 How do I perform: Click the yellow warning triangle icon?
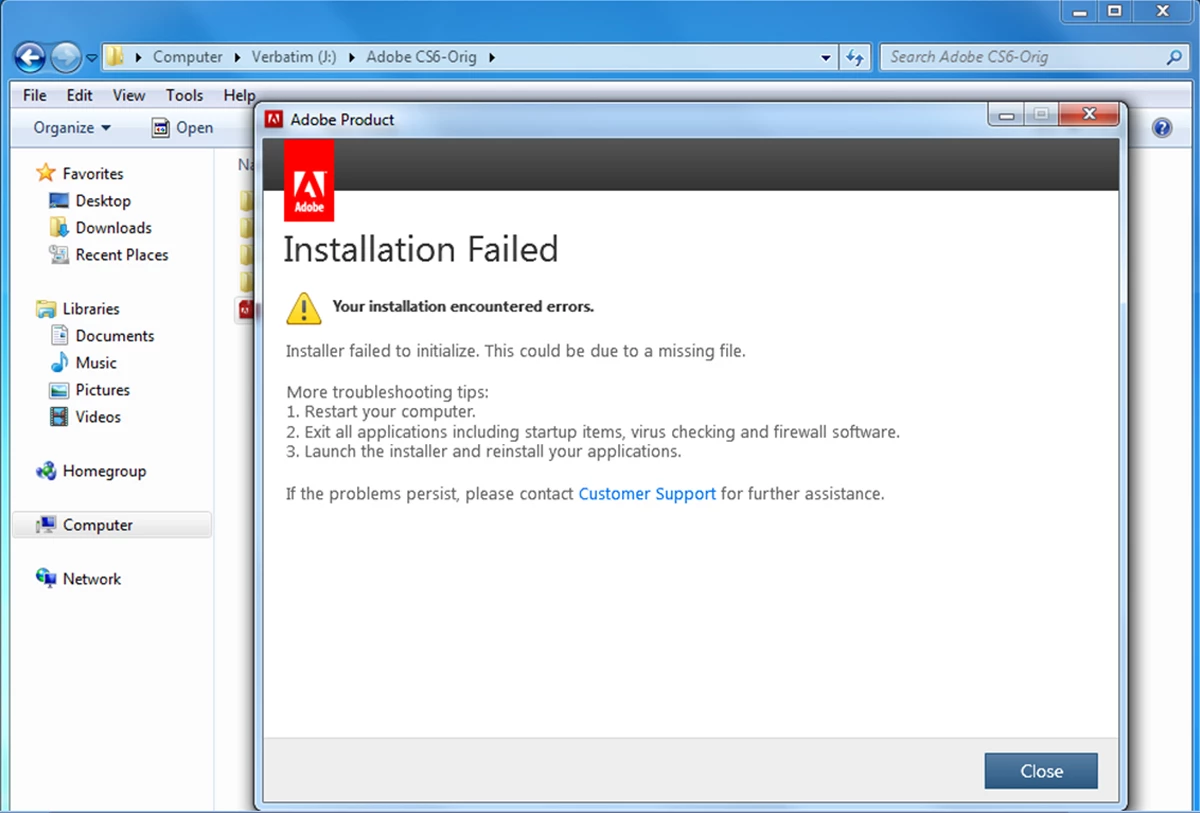304,309
